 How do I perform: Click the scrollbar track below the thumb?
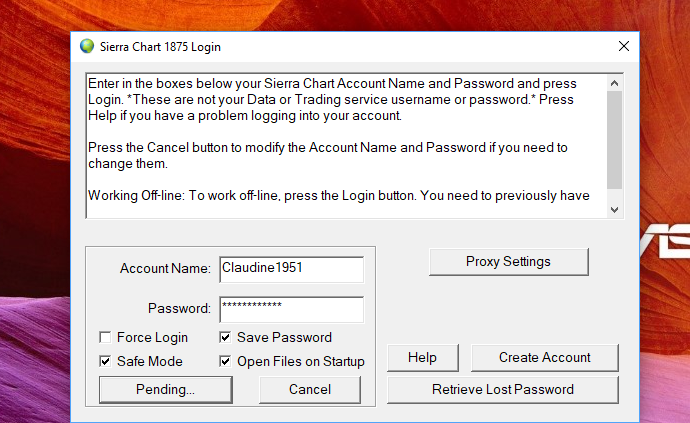point(614,195)
